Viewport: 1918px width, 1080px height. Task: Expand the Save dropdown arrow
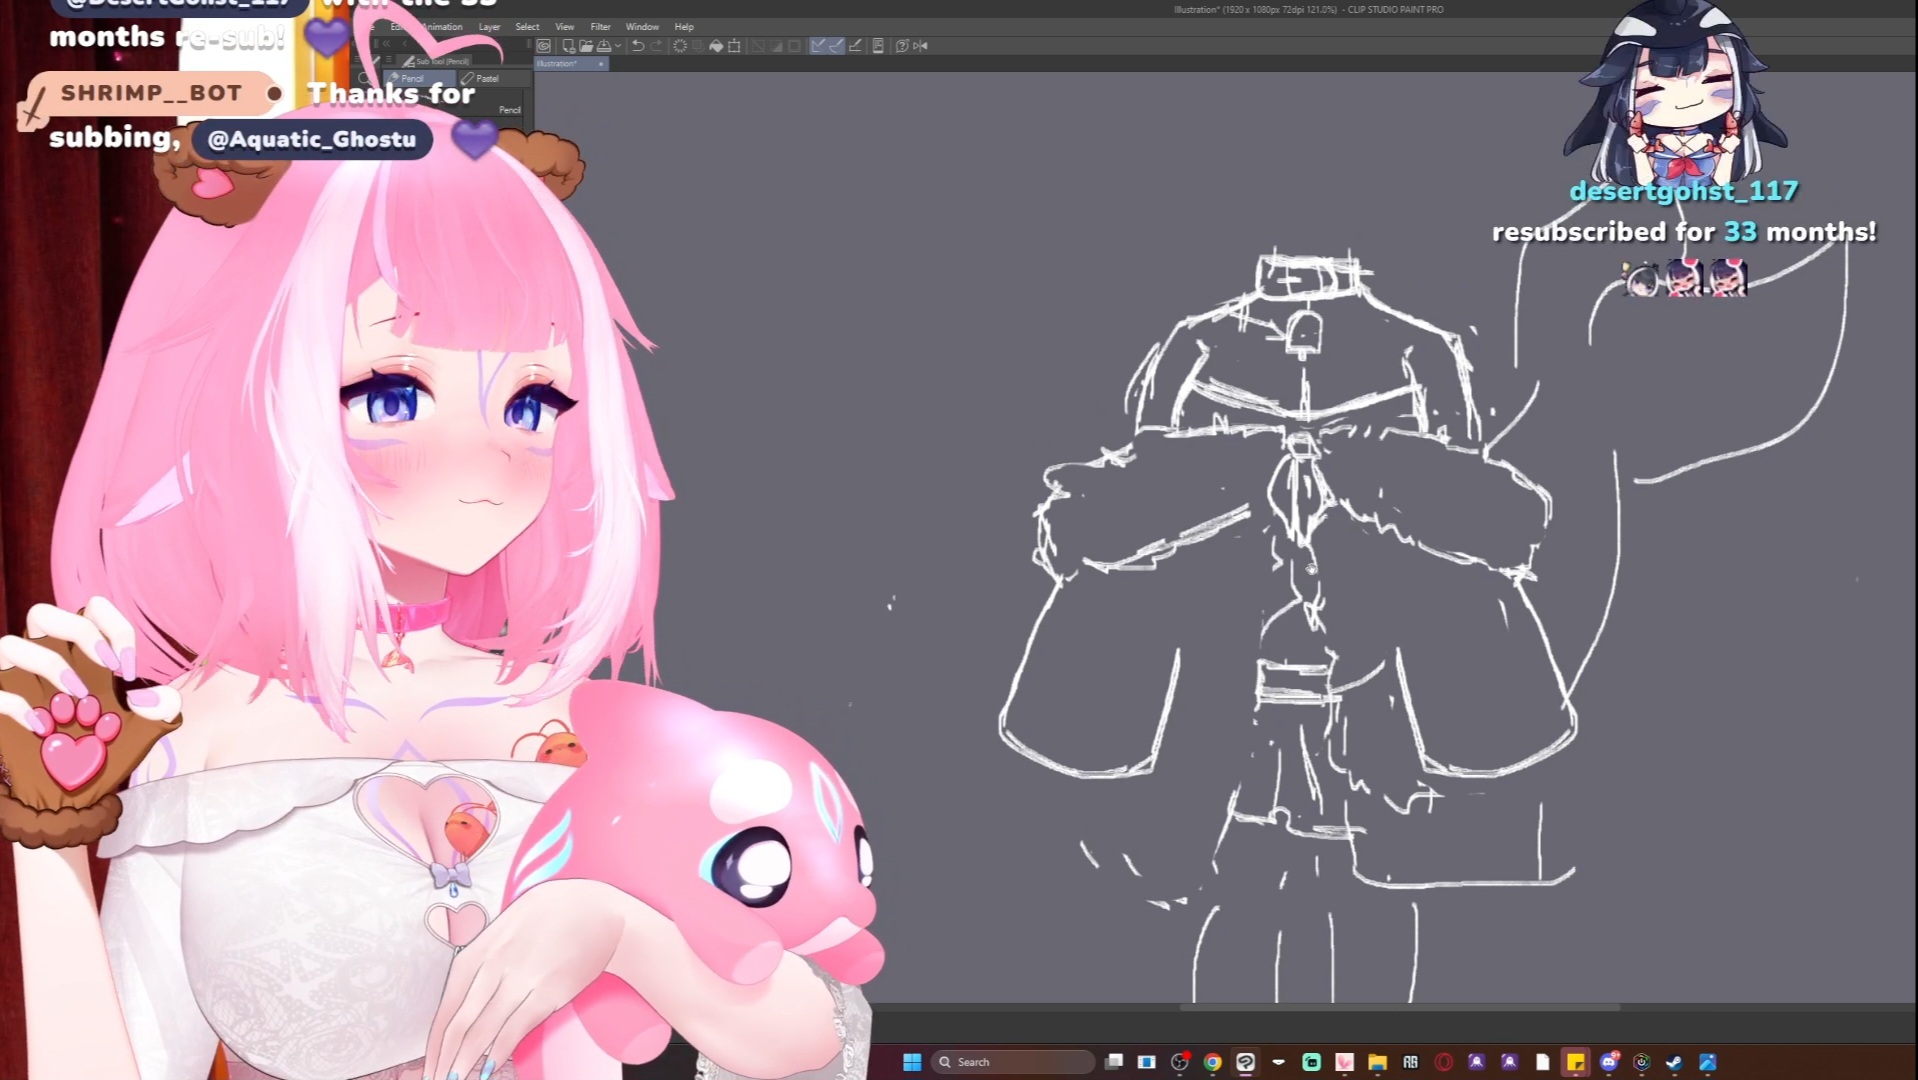click(x=618, y=46)
